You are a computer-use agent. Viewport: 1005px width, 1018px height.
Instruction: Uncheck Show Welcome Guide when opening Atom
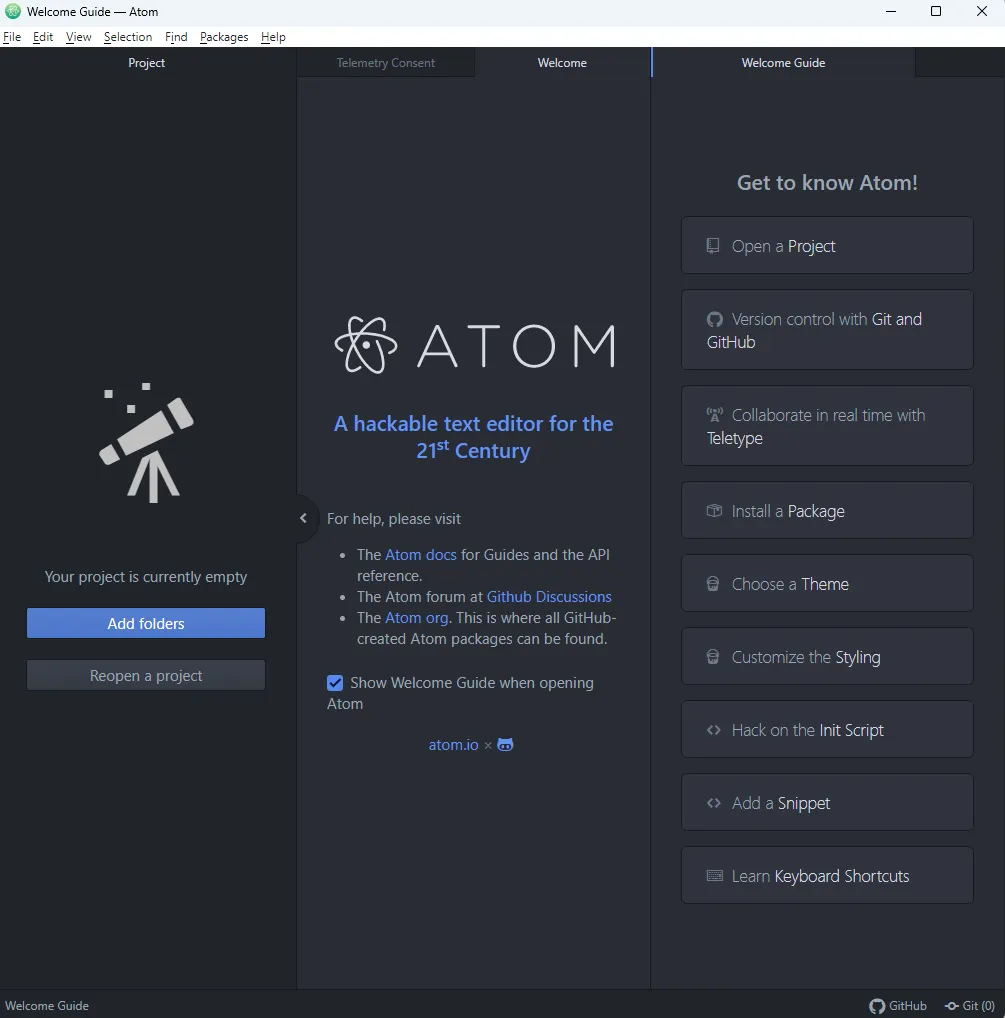click(x=334, y=682)
